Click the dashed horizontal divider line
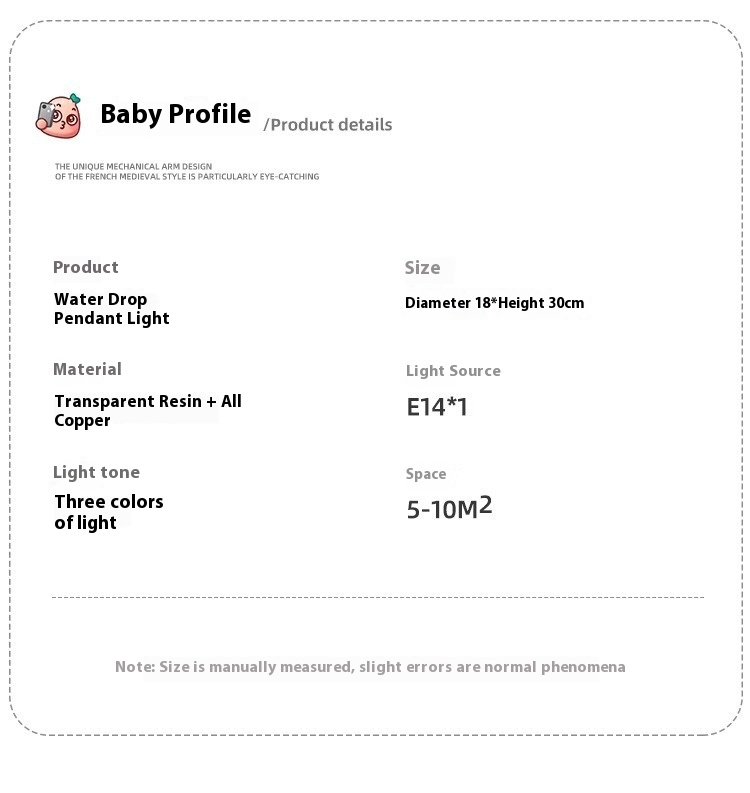This screenshot has width=750, height=793. point(378,597)
